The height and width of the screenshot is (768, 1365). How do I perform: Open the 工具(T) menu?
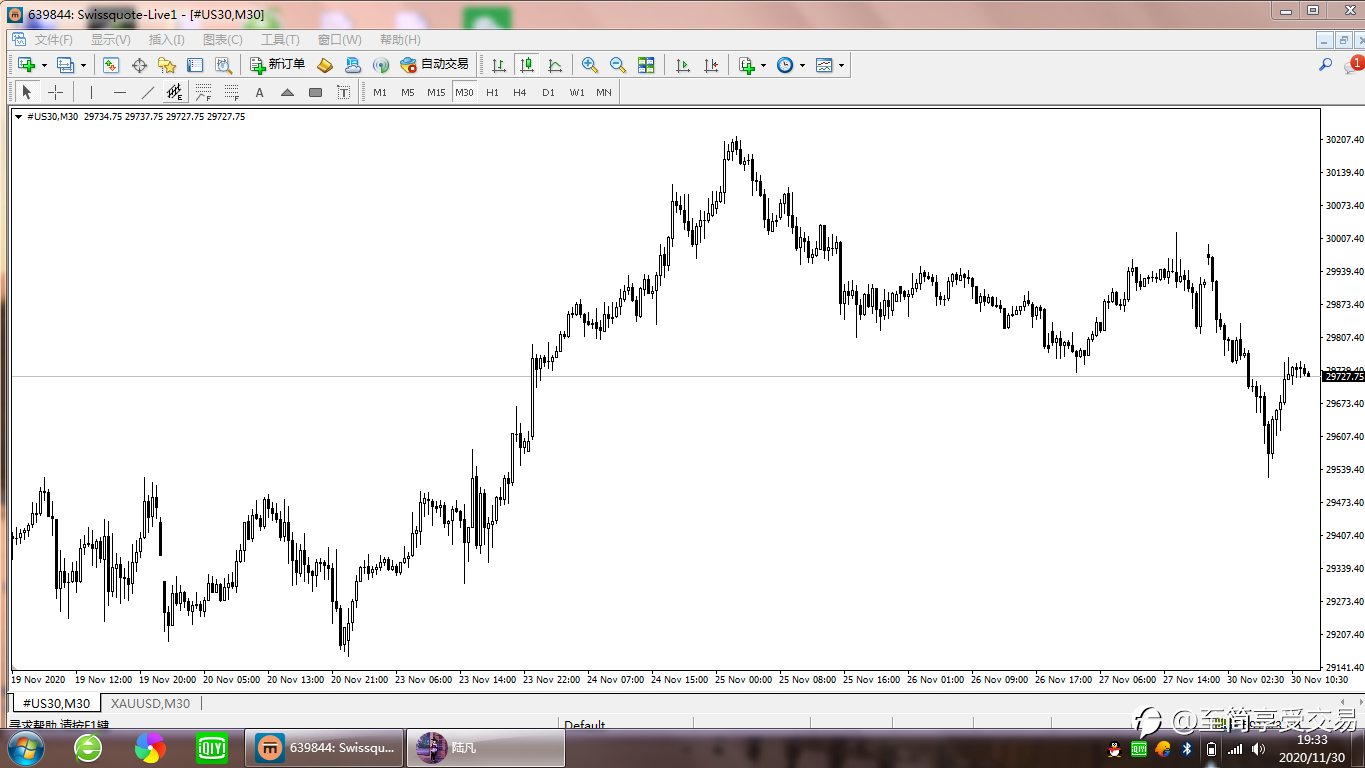pyautogui.click(x=280, y=40)
